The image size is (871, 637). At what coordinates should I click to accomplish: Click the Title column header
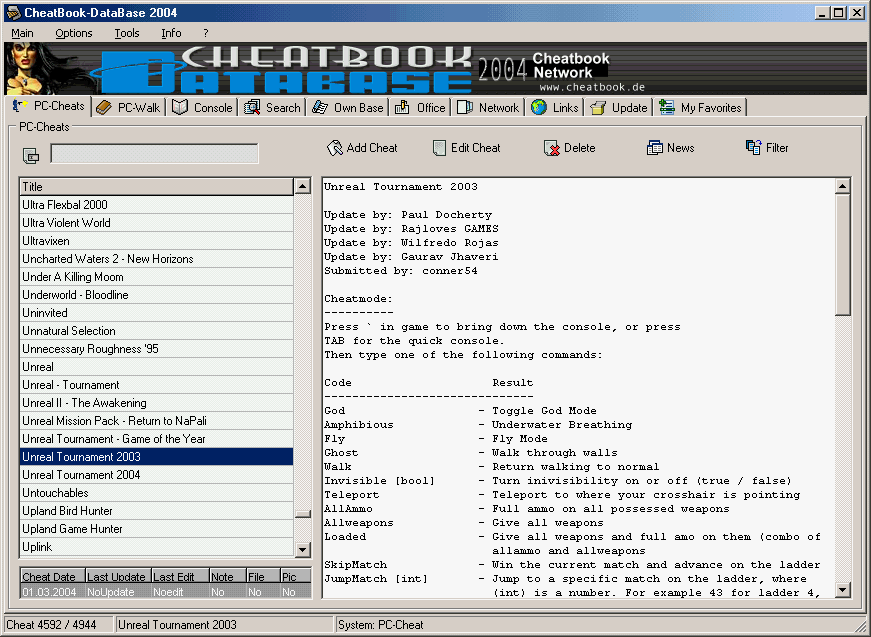click(156, 186)
